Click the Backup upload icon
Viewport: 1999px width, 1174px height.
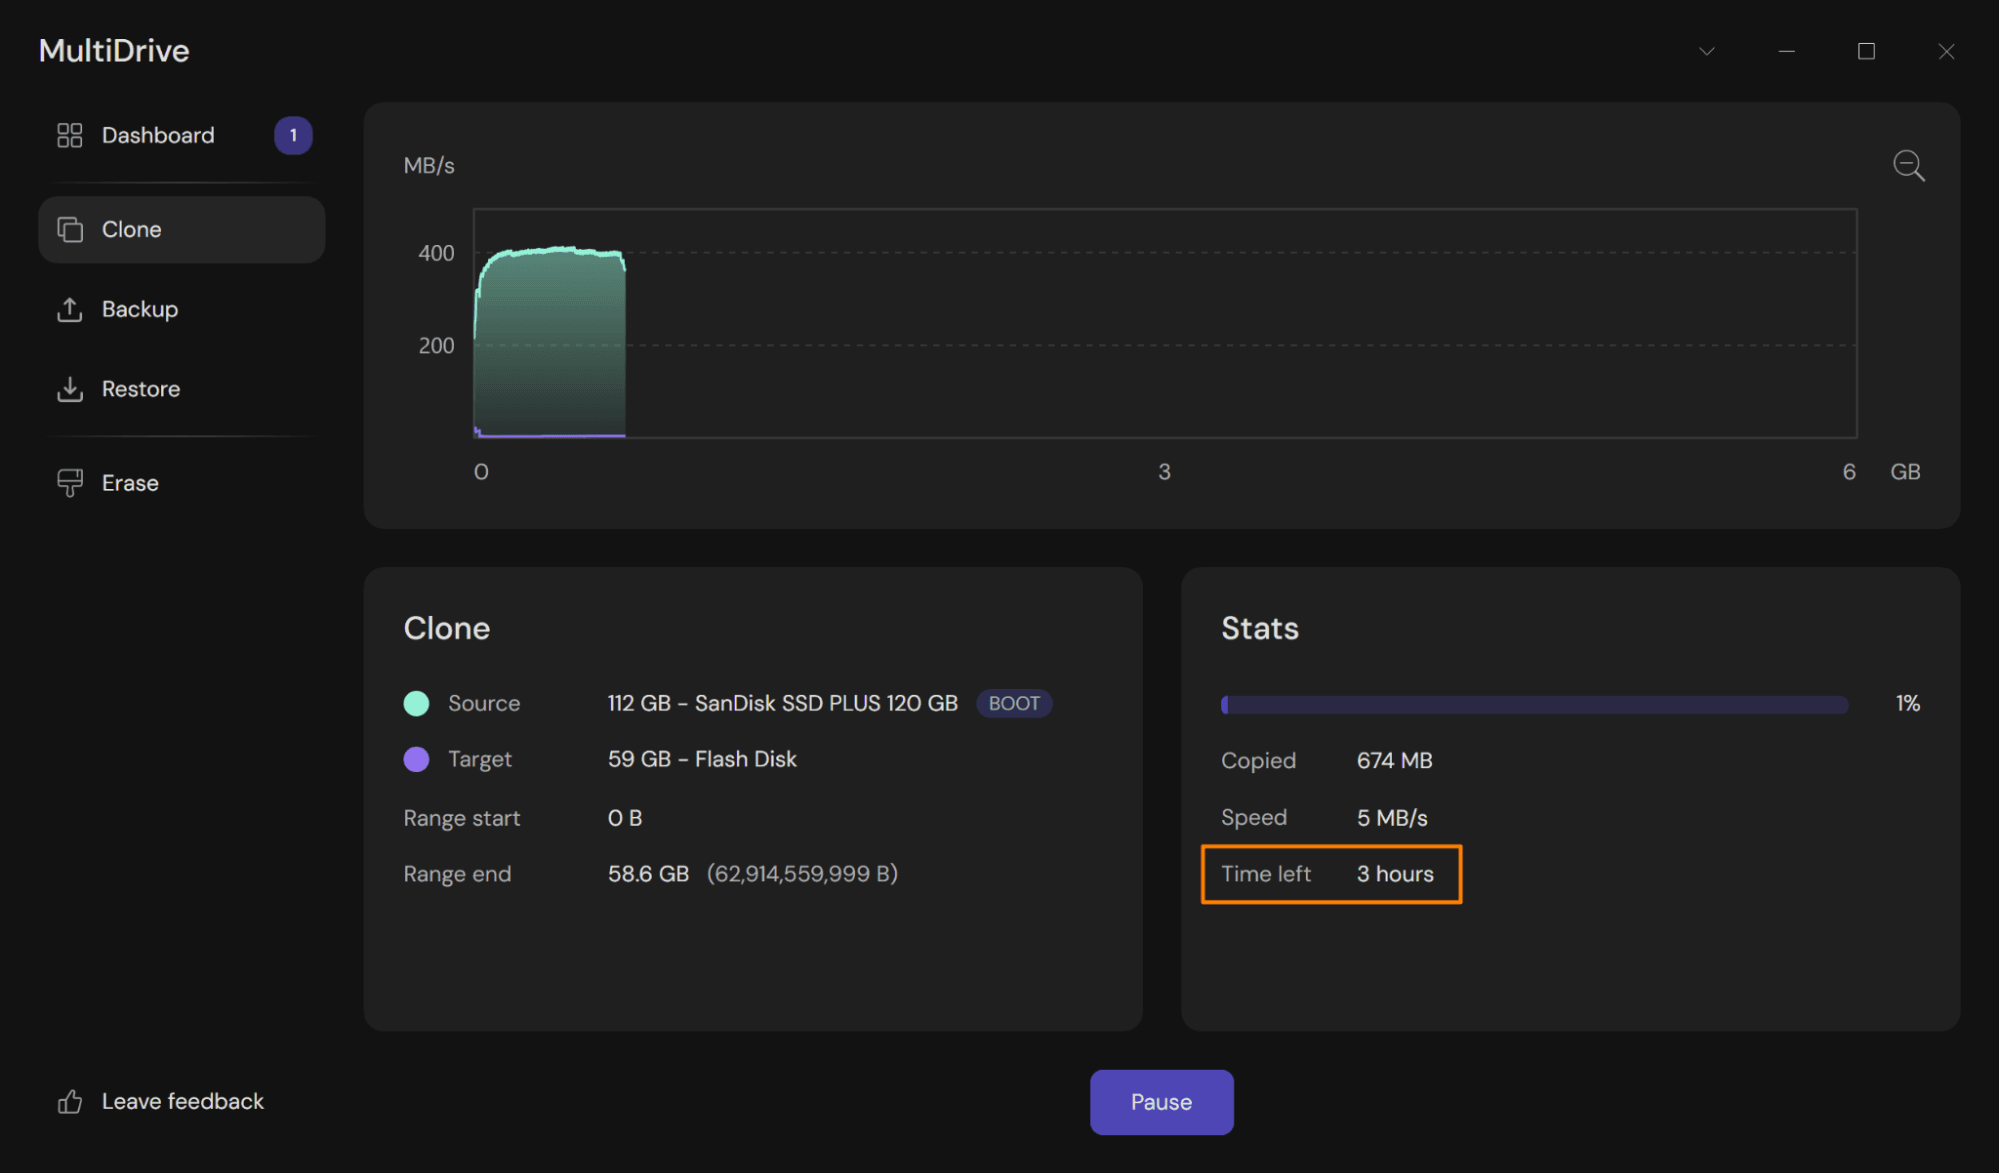pyautogui.click(x=69, y=309)
